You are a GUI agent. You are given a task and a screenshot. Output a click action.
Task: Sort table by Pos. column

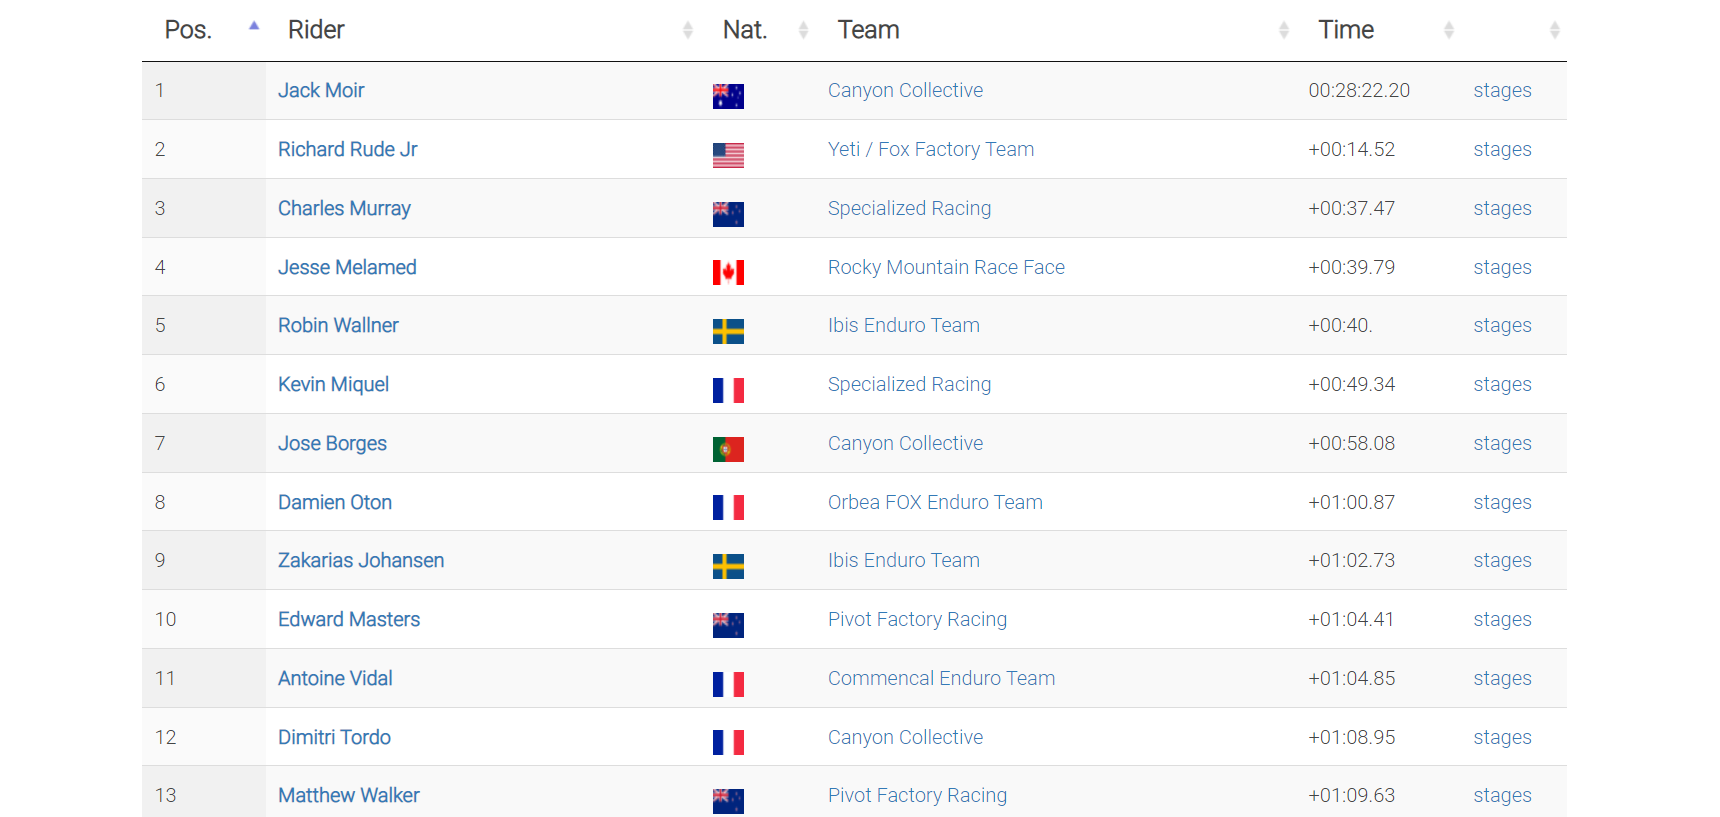tap(189, 30)
